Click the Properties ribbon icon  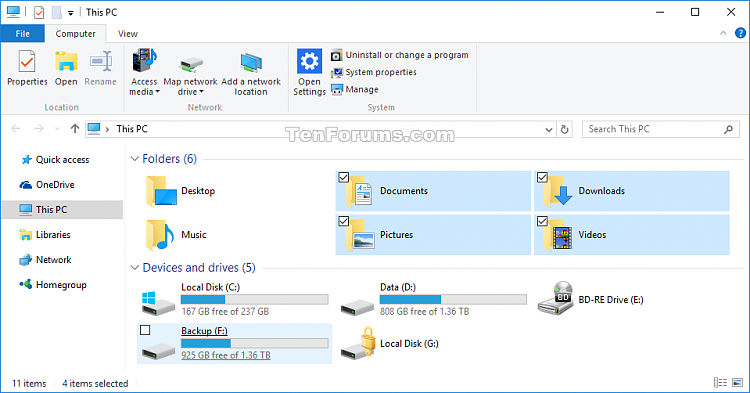pyautogui.click(x=27, y=62)
